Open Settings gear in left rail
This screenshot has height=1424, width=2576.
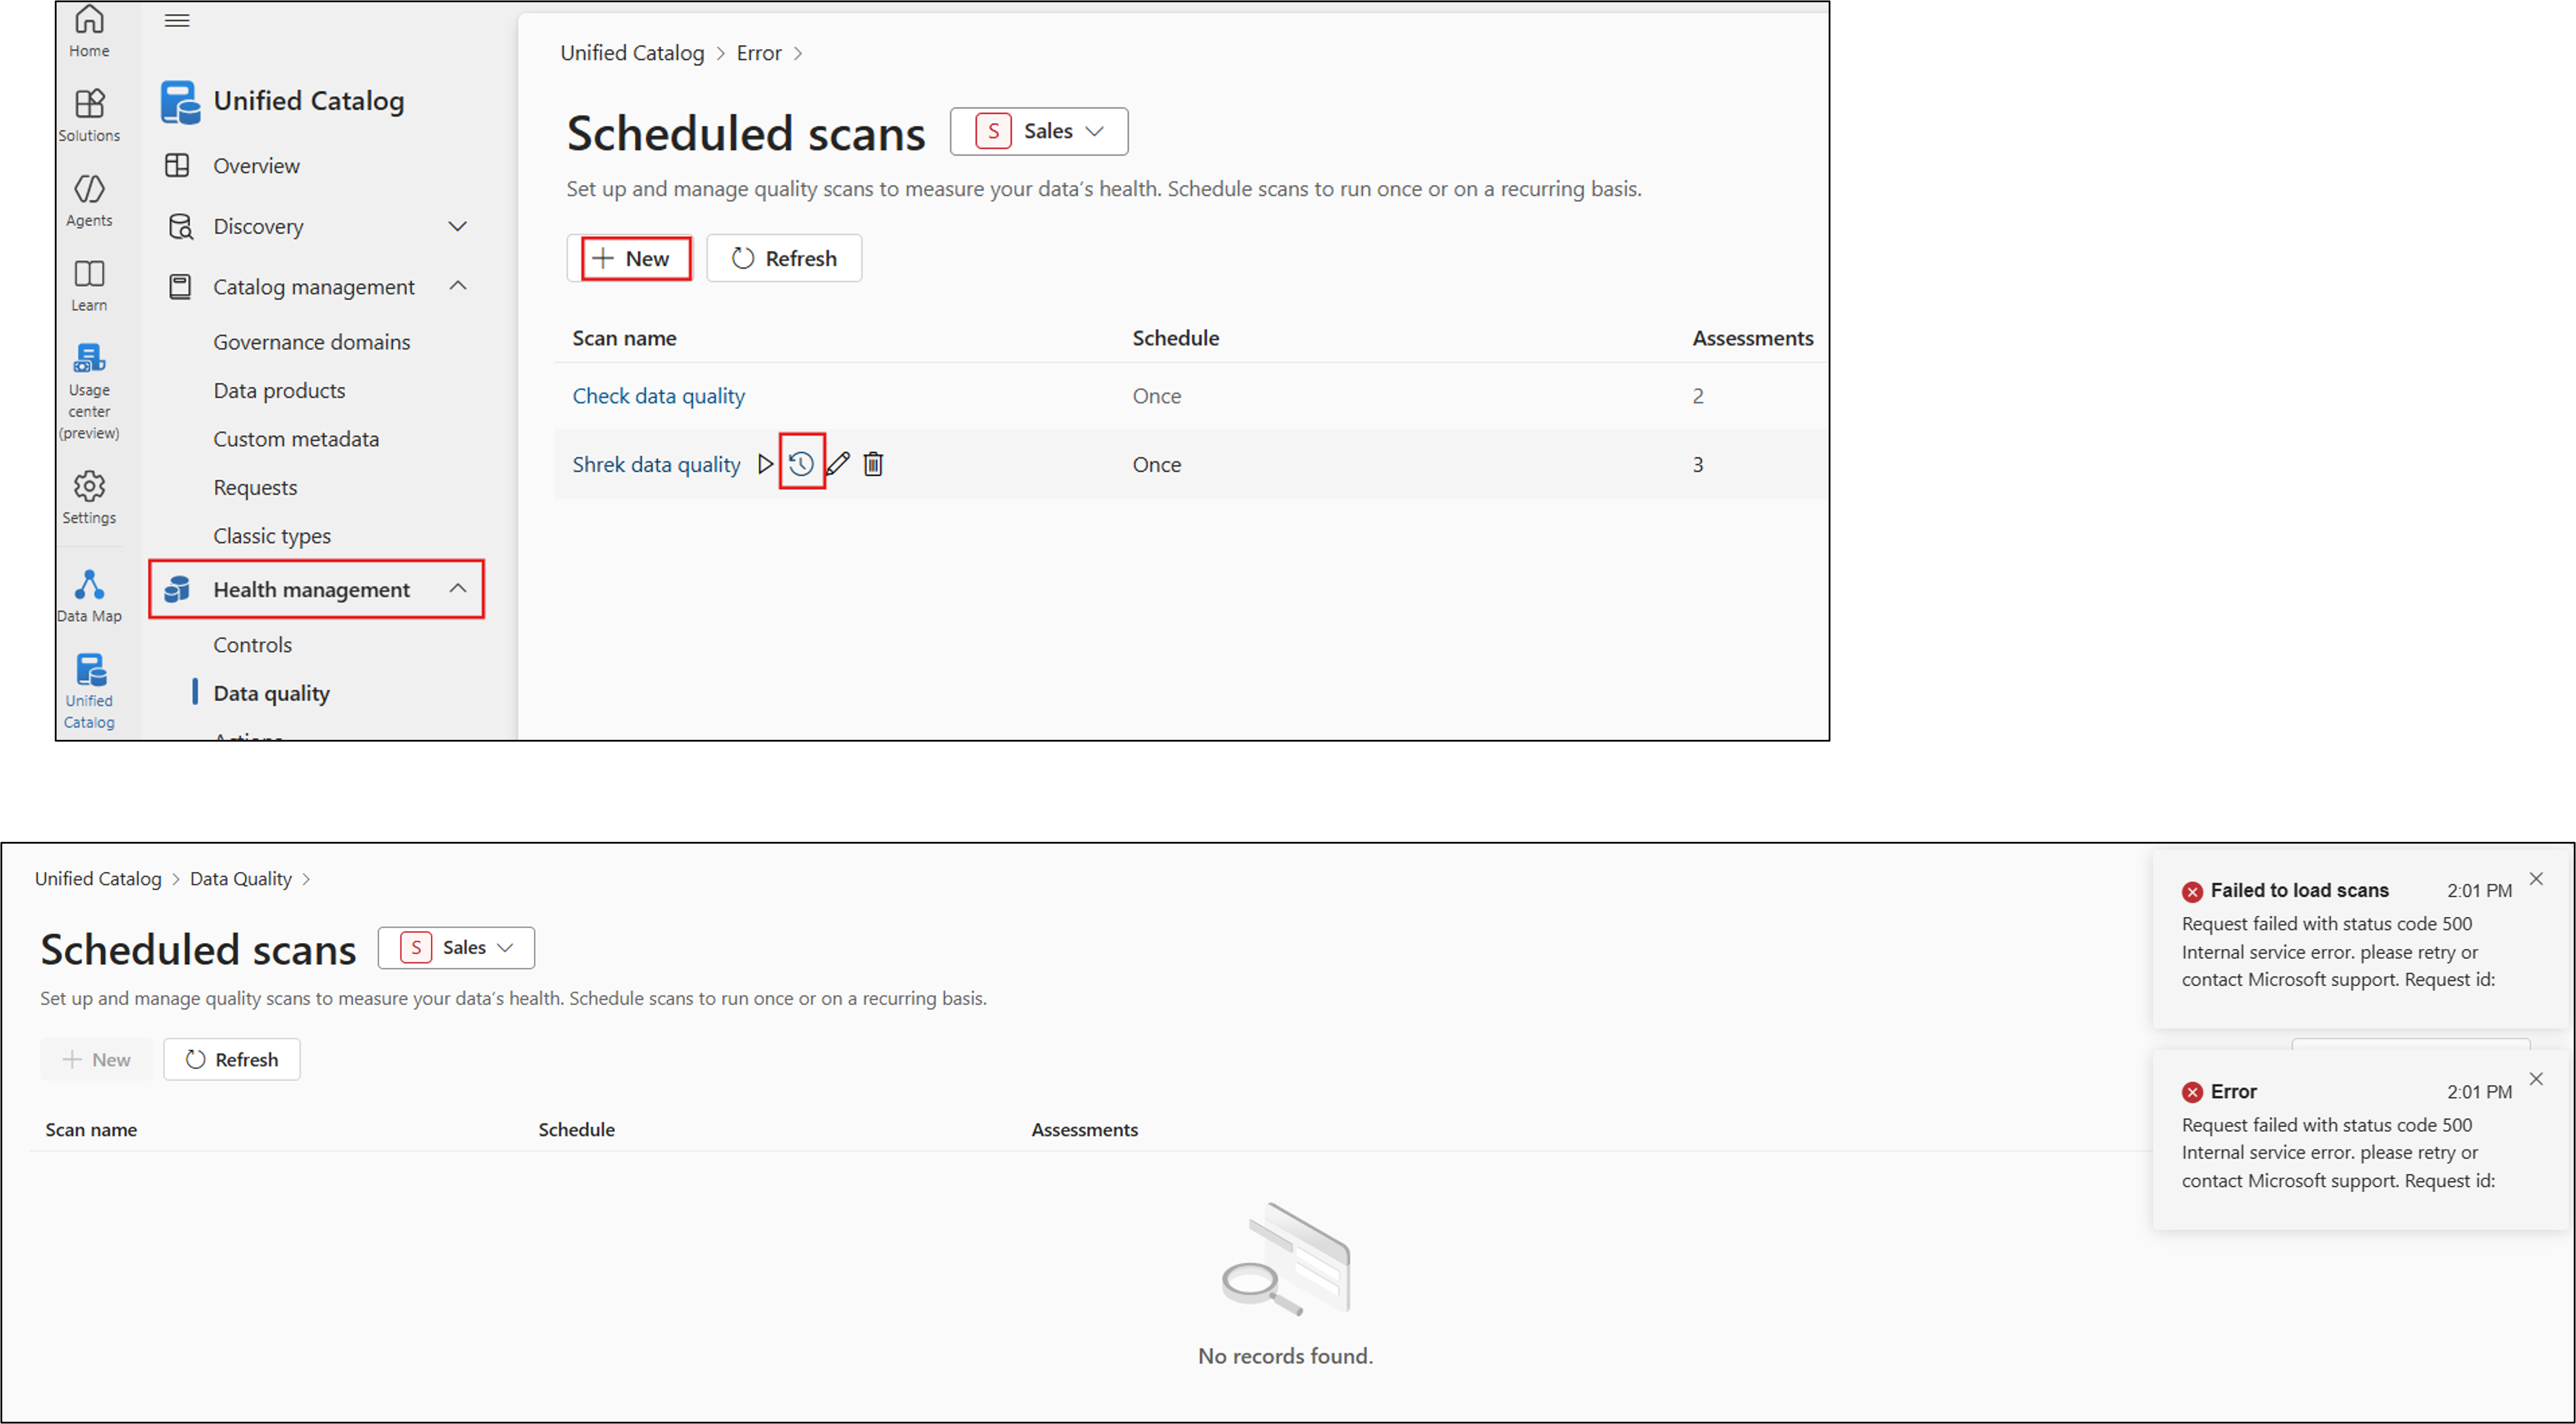(x=89, y=496)
